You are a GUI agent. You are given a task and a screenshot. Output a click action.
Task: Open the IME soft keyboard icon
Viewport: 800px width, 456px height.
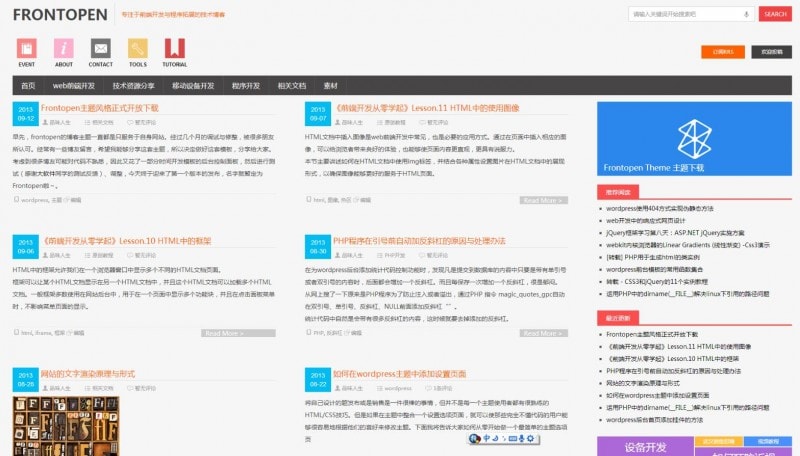coord(513,439)
